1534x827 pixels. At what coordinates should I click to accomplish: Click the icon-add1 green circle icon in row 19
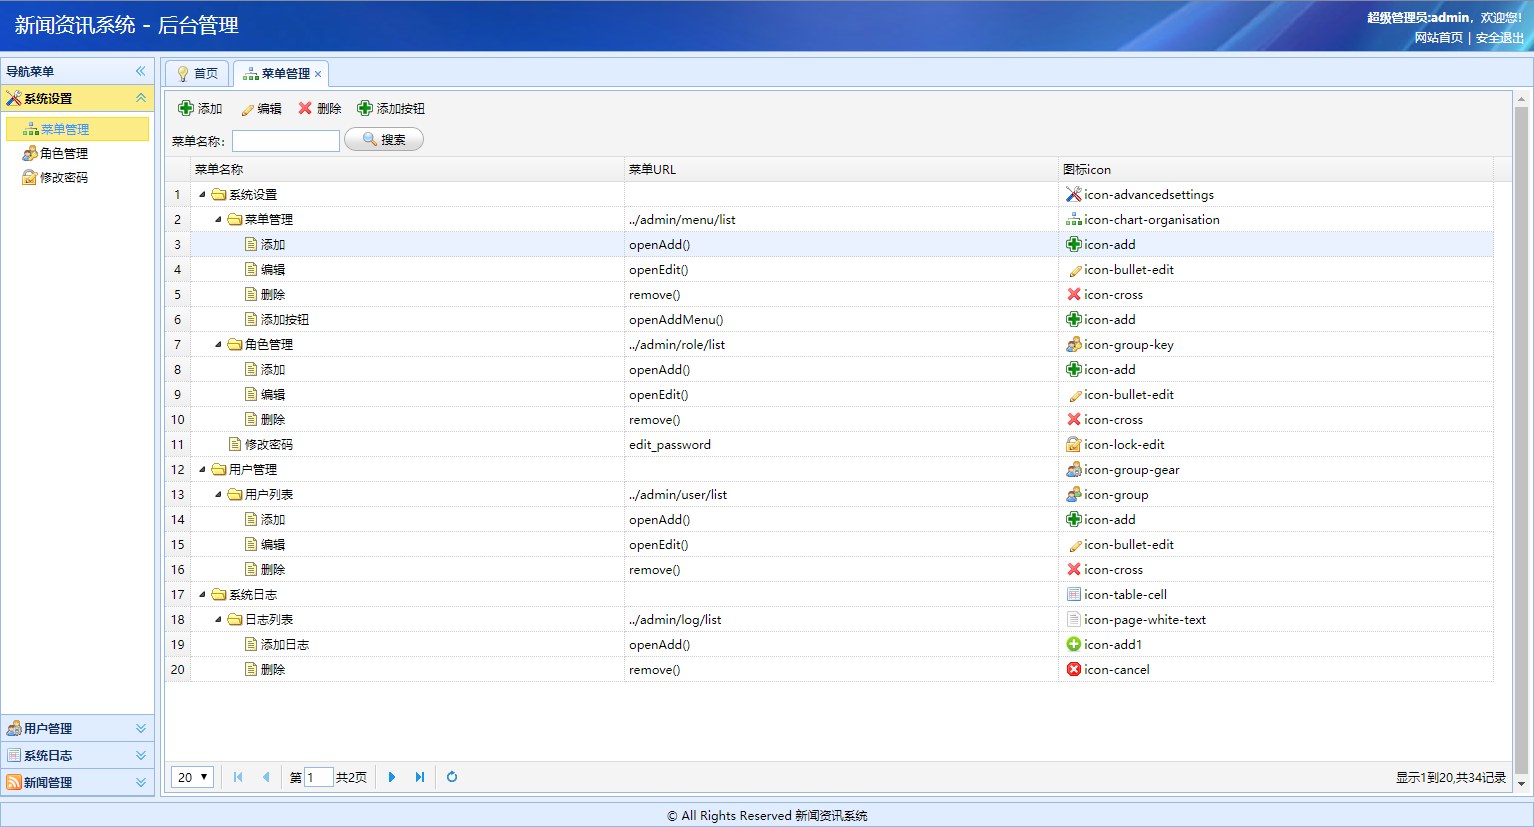click(1074, 644)
